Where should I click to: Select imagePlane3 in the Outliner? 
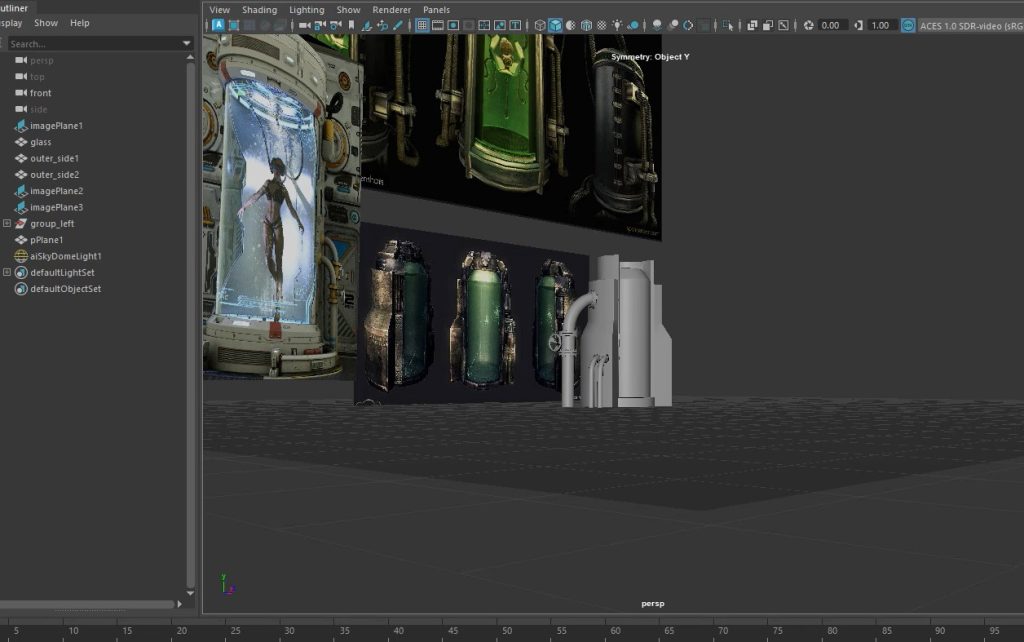click(x=56, y=207)
